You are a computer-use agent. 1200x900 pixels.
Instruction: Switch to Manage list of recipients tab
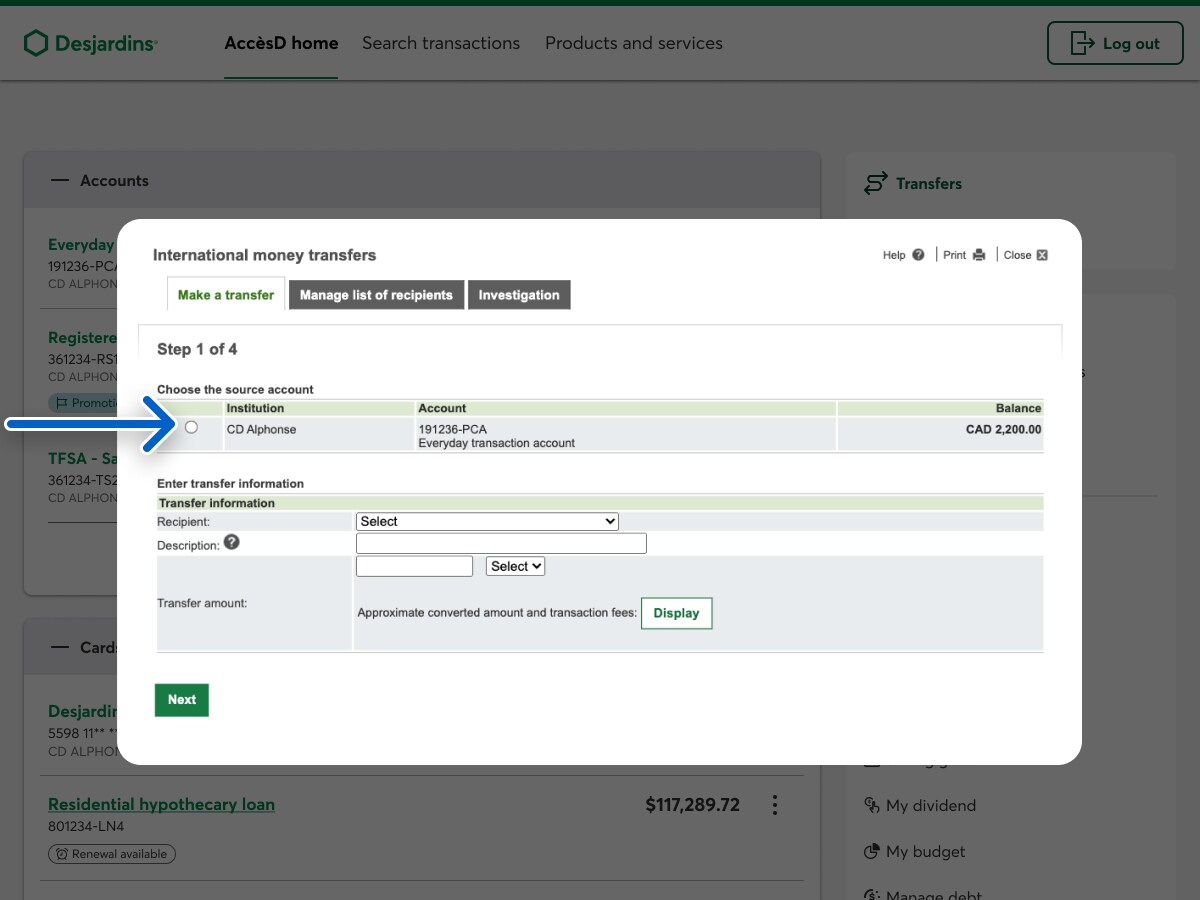click(376, 295)
